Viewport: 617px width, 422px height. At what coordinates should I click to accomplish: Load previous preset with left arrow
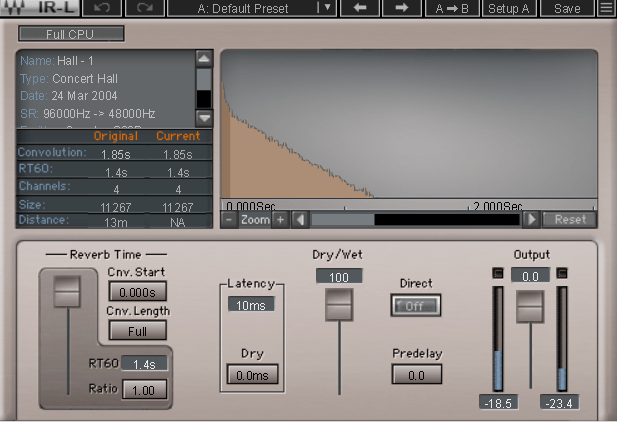[360, 9]
